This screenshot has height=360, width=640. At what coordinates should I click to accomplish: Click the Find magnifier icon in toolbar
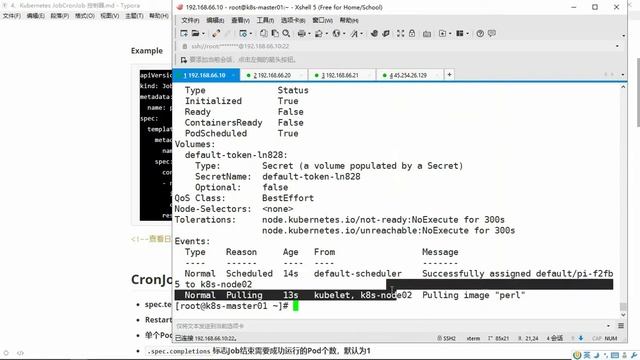click(286, 33)
